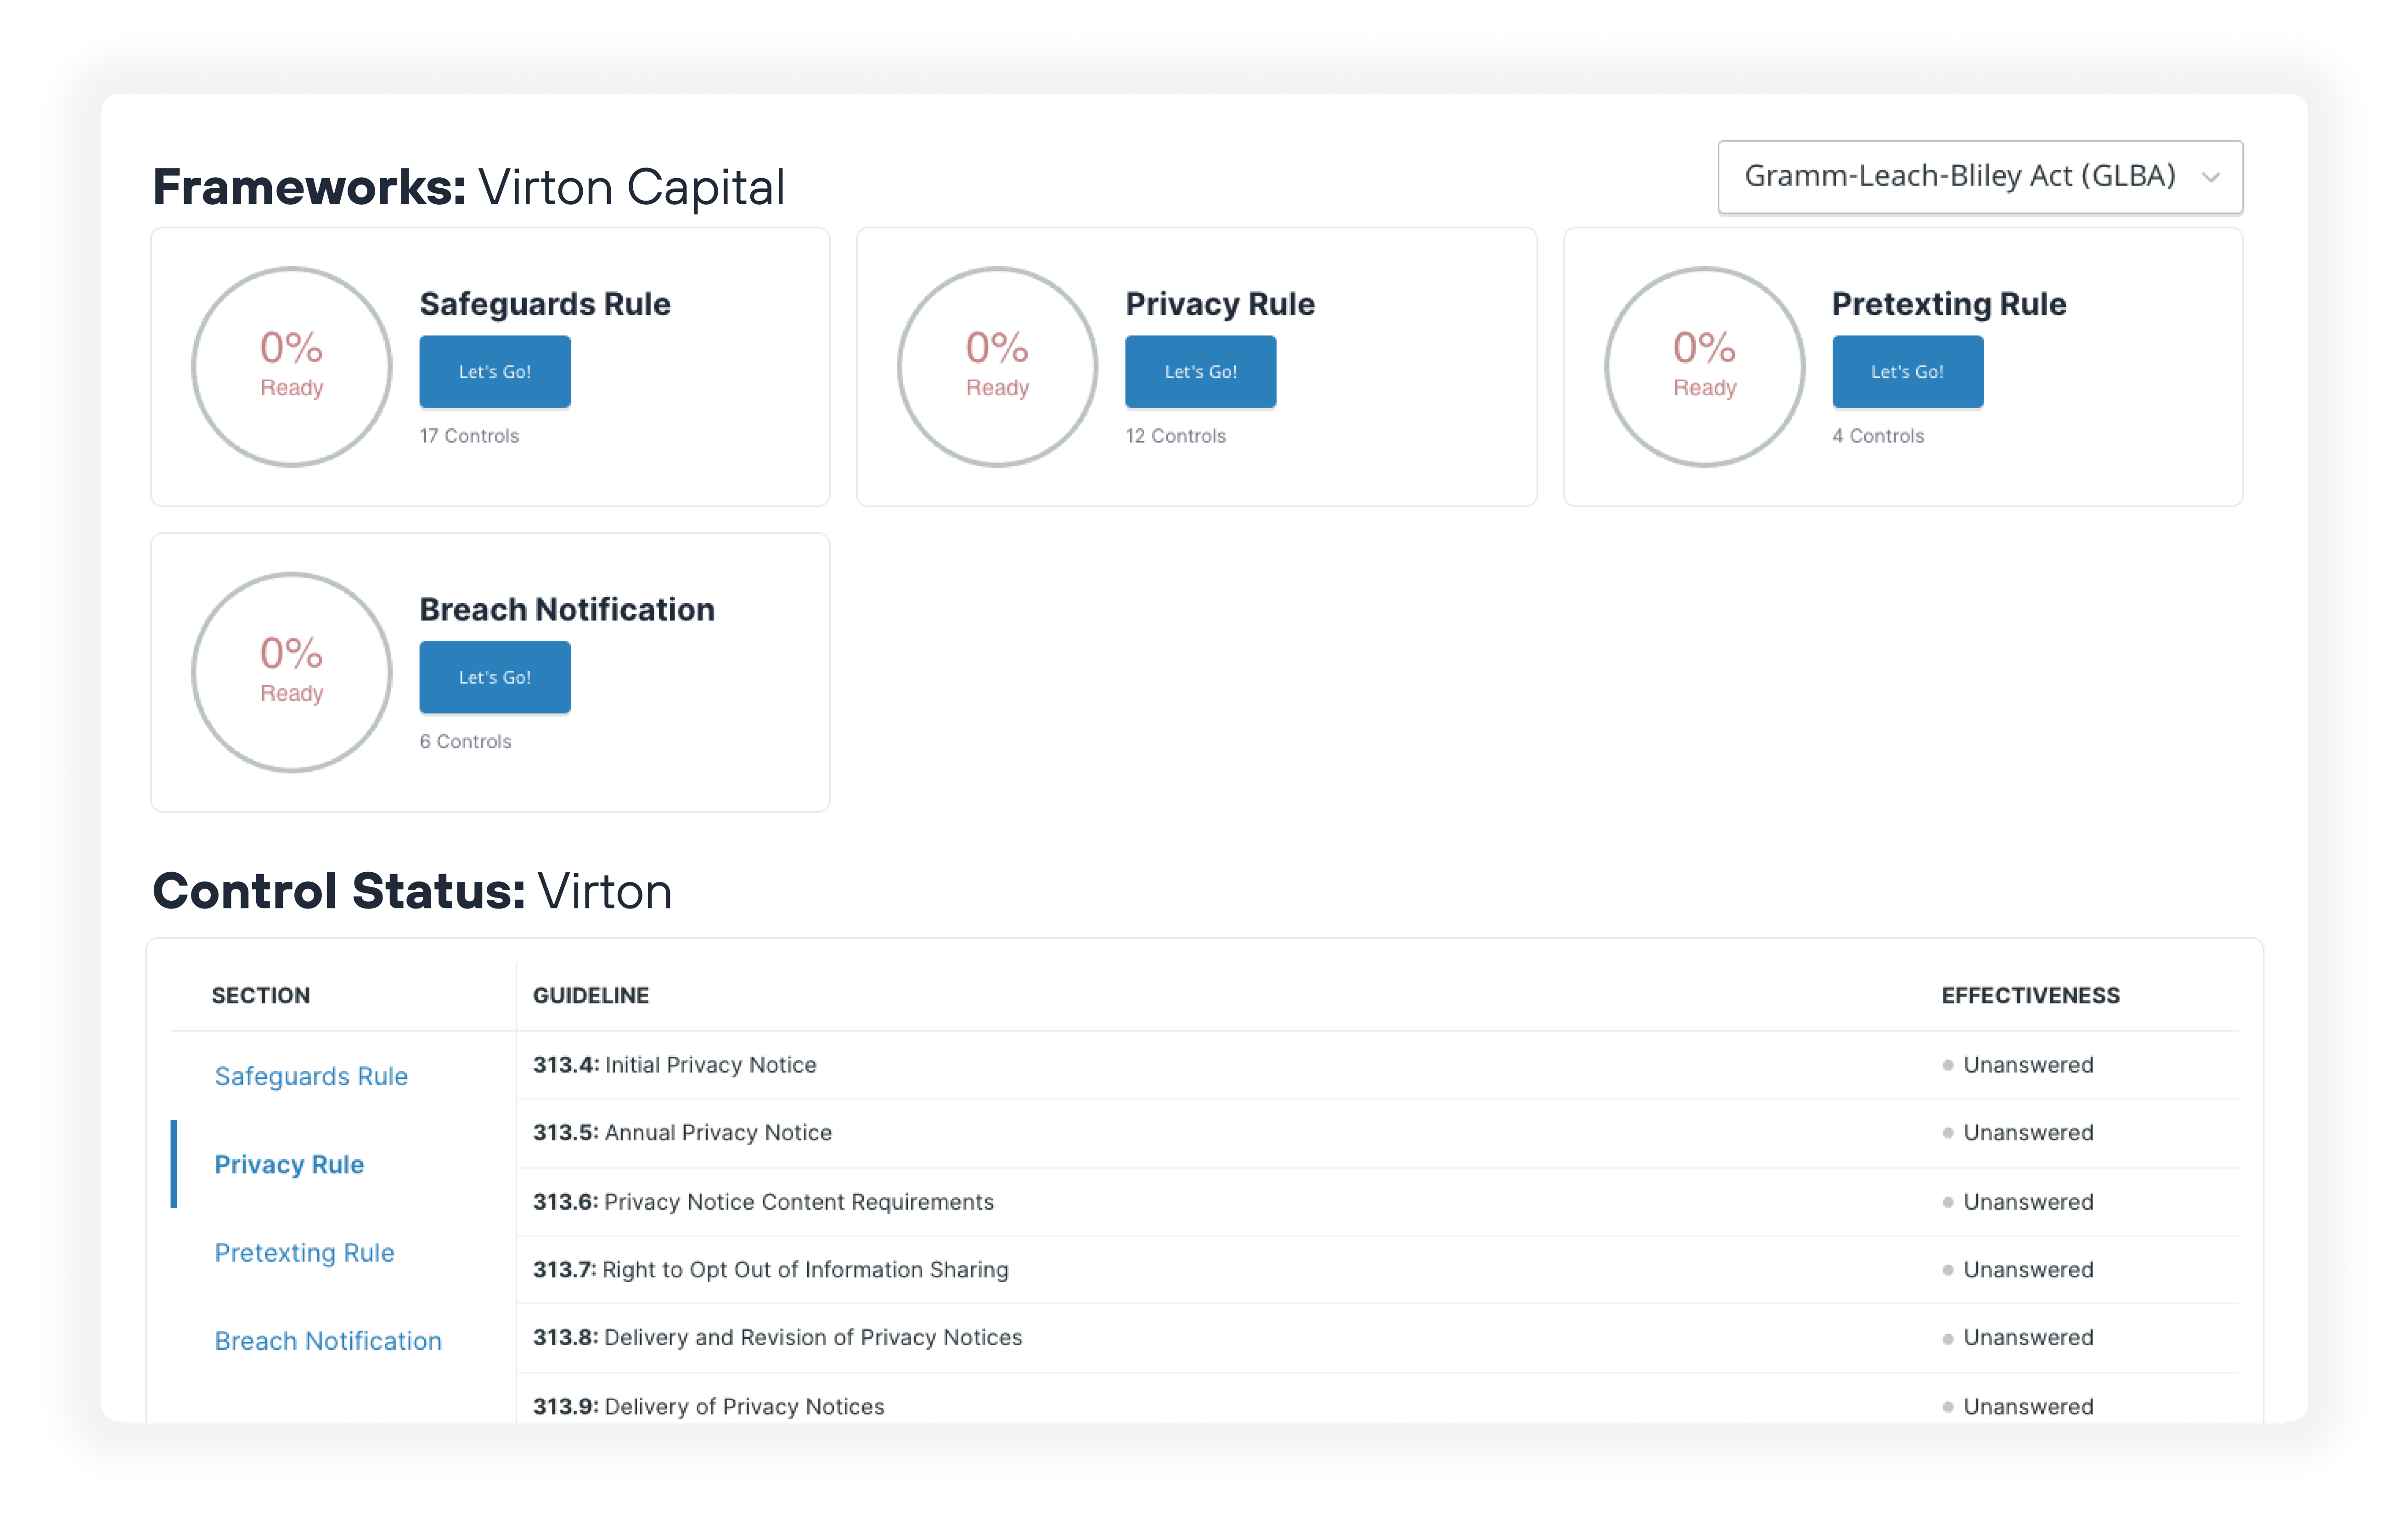Open guideline 313.4 Initial Privacy Notice
Image resolution: width=2408 pixels, height=1515 pixels.
(1377, 1065)
